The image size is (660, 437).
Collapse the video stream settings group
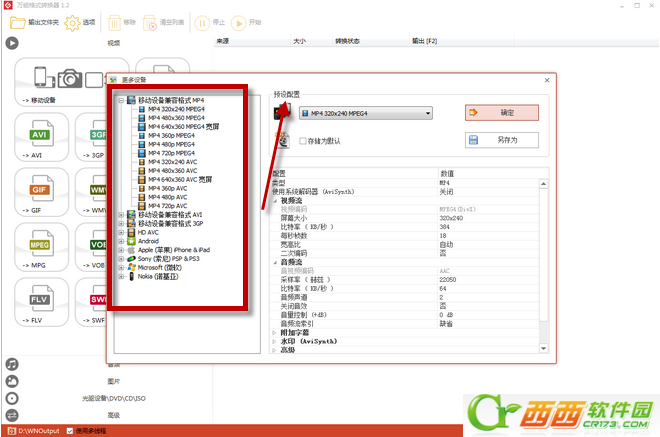(x=275, y=201)
